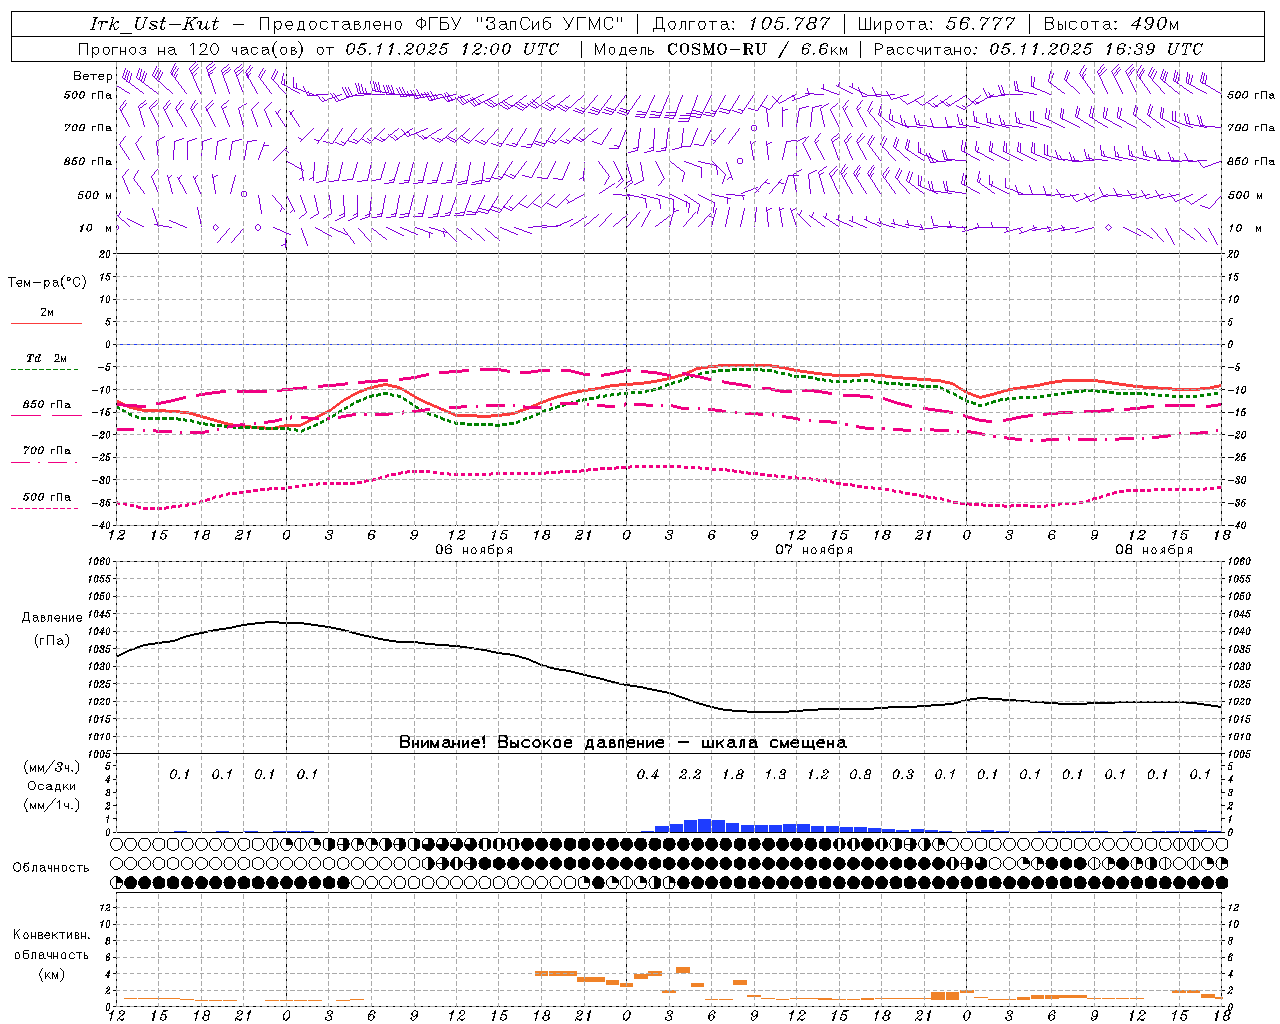
Task: Click the date label 08 ноября
Action: 1154,550
